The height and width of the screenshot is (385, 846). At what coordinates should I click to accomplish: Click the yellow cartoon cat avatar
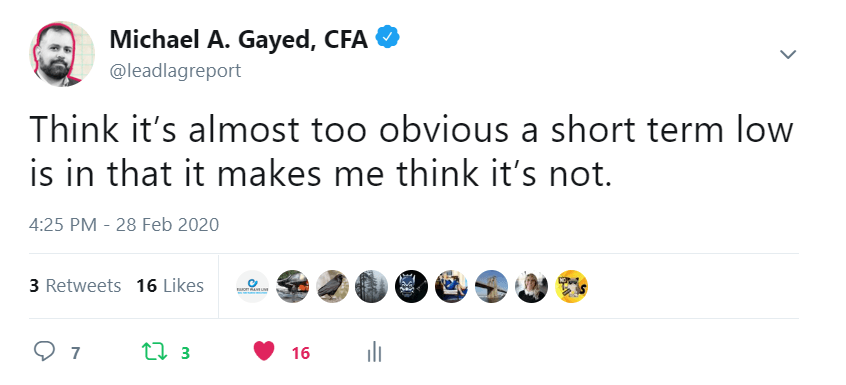coord(571,286)
